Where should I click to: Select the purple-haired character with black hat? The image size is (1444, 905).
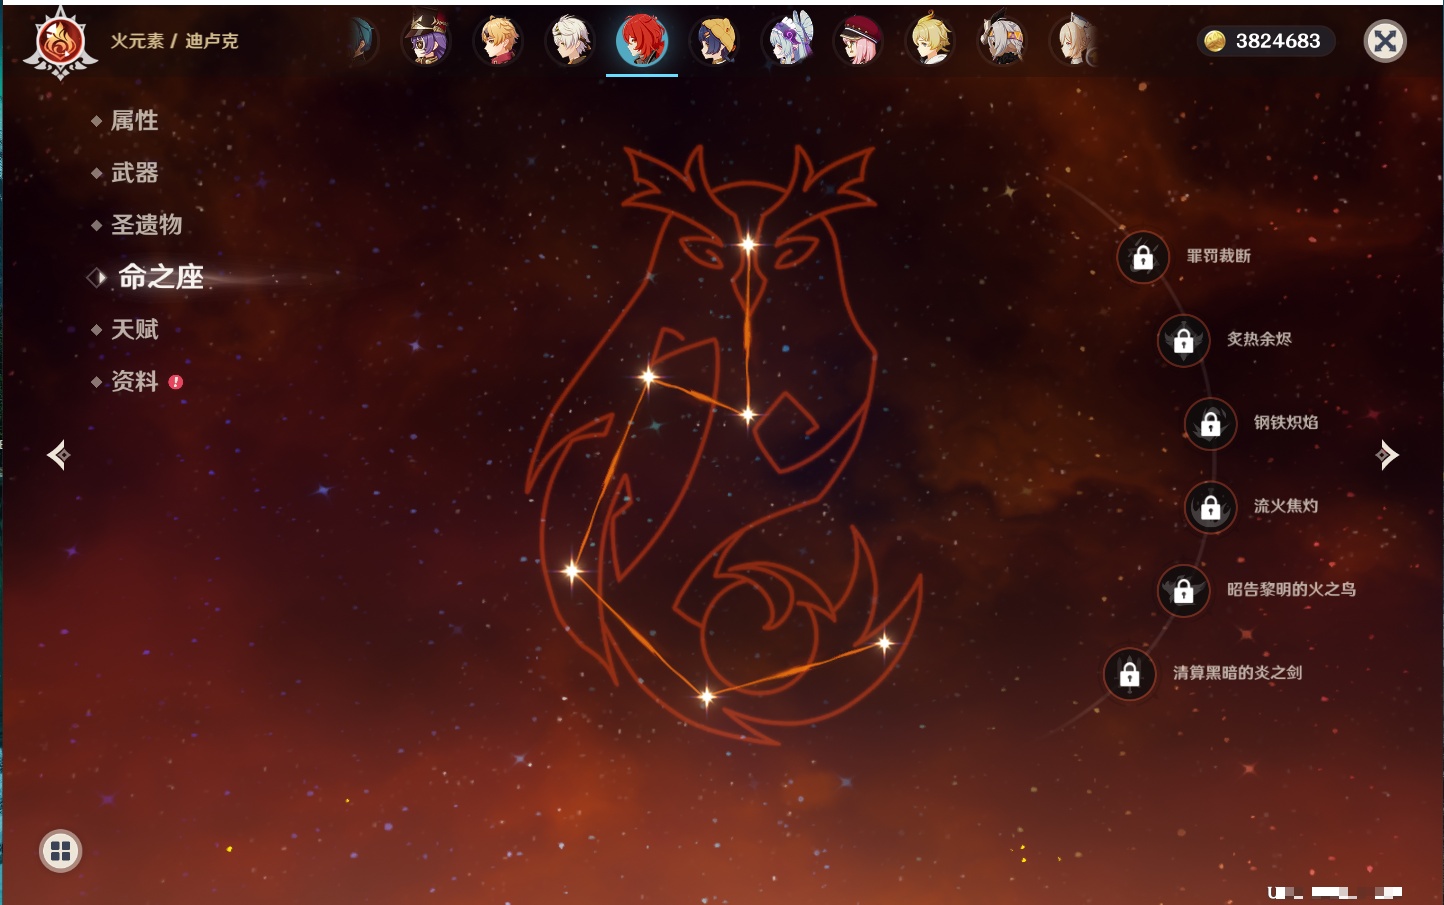click(426, 41)
